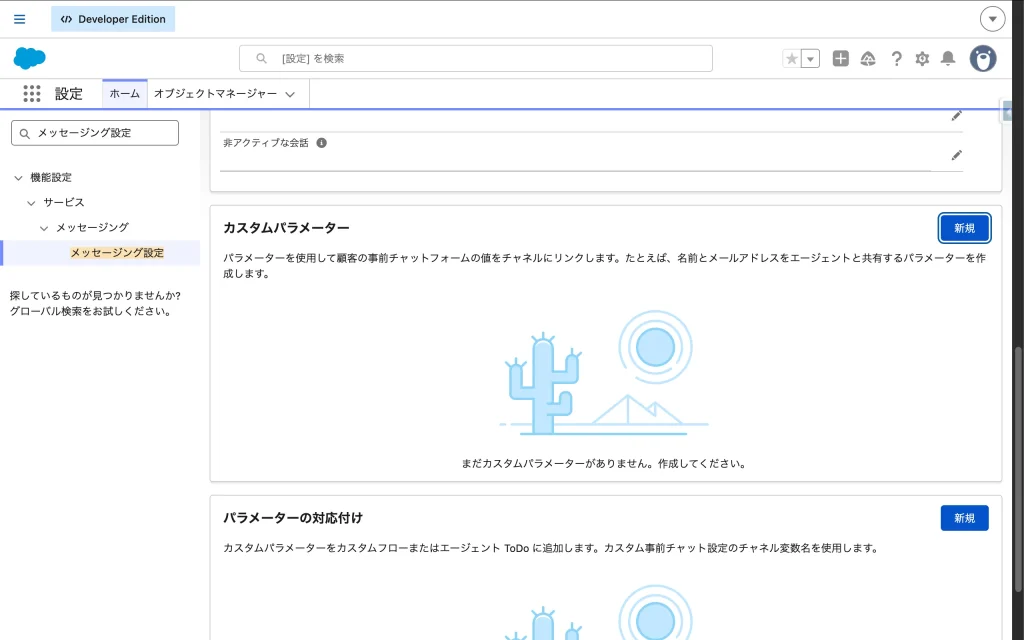Screen dimensions: 1024x640
Task: Select メッセージング設定 in the sidebar tree
Action: tap(117, 253)
